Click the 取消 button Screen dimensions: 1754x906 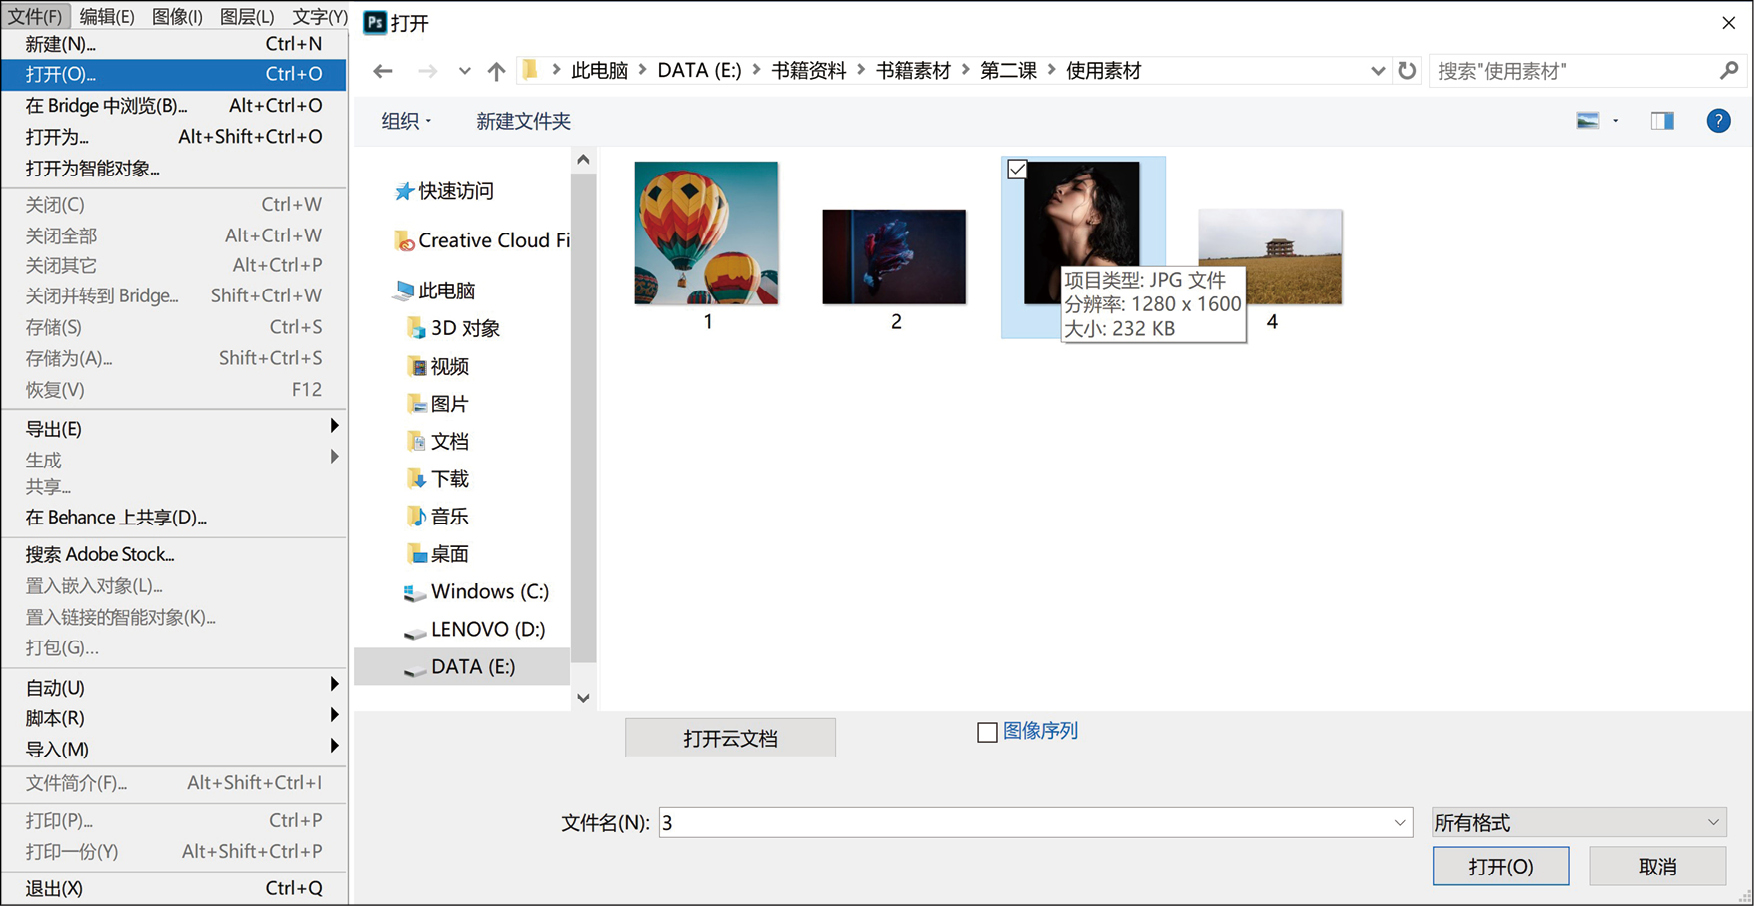[1657, 866]
